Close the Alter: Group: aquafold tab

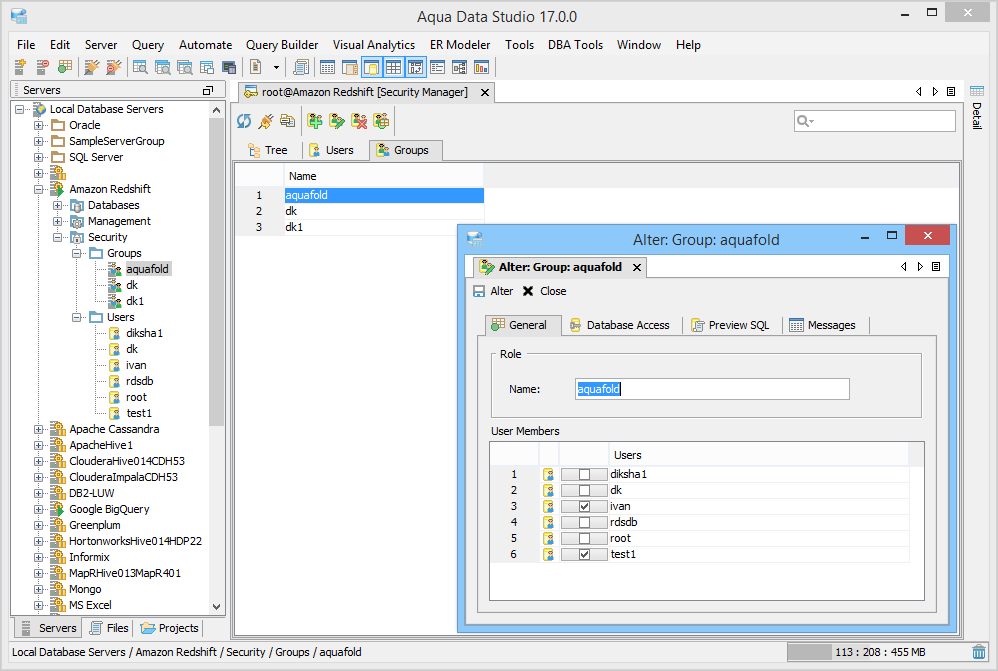tap(636, 267)
